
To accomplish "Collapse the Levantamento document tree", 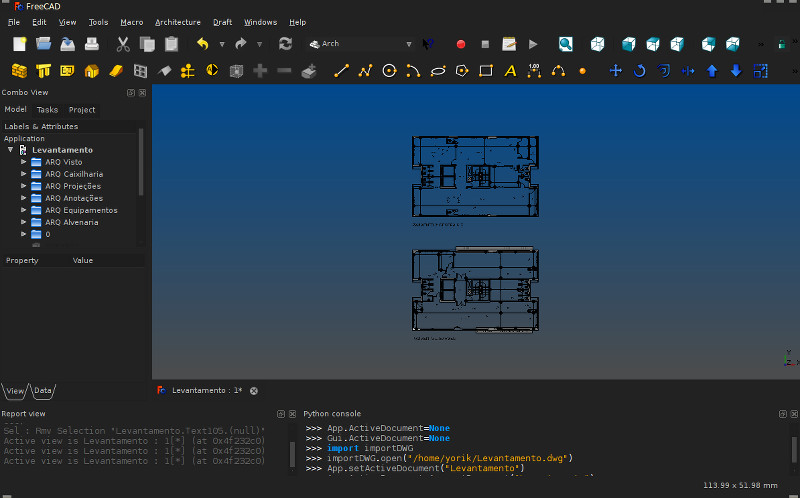I will [10, 150].
